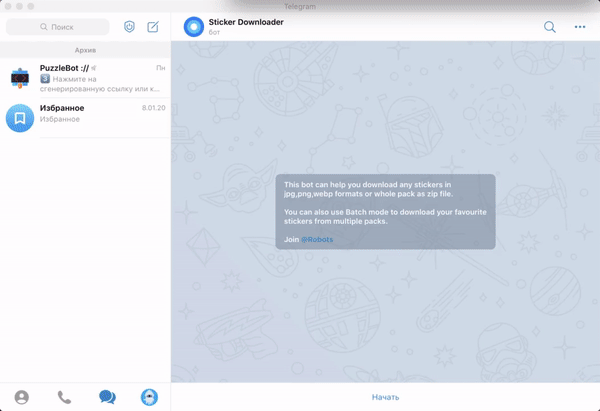Click the PuzzleBot avatar image

tap(20, 78)
